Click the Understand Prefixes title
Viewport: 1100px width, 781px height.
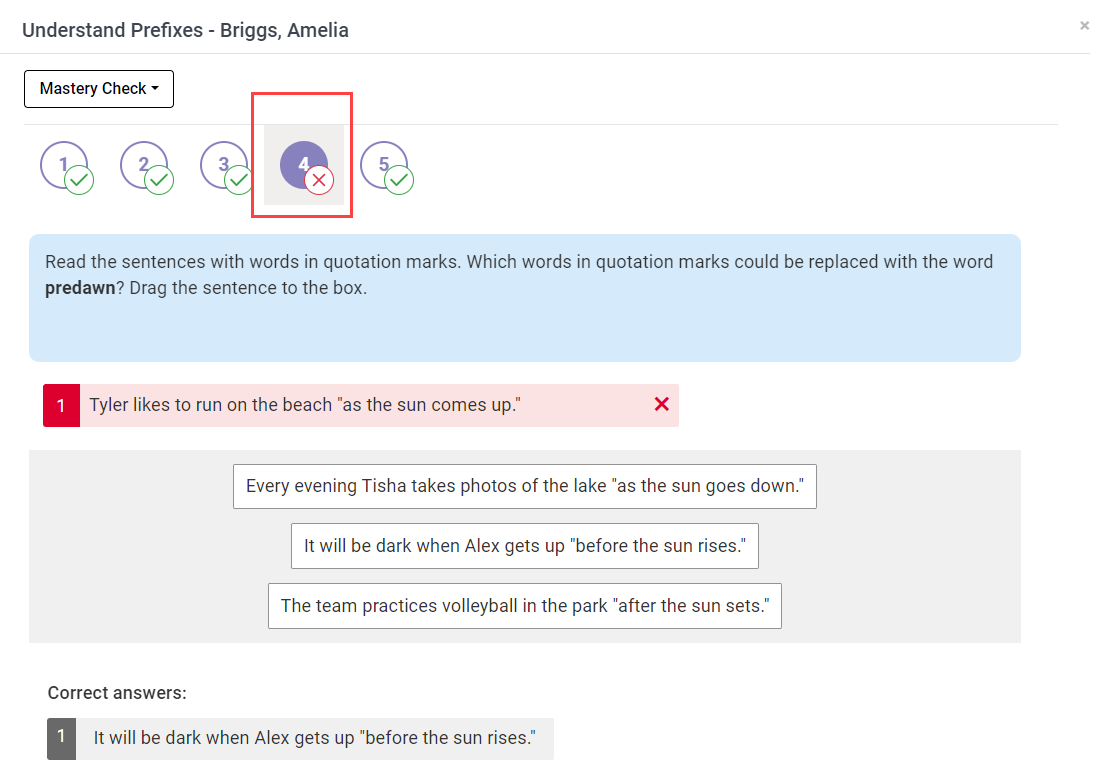(185, 30)
